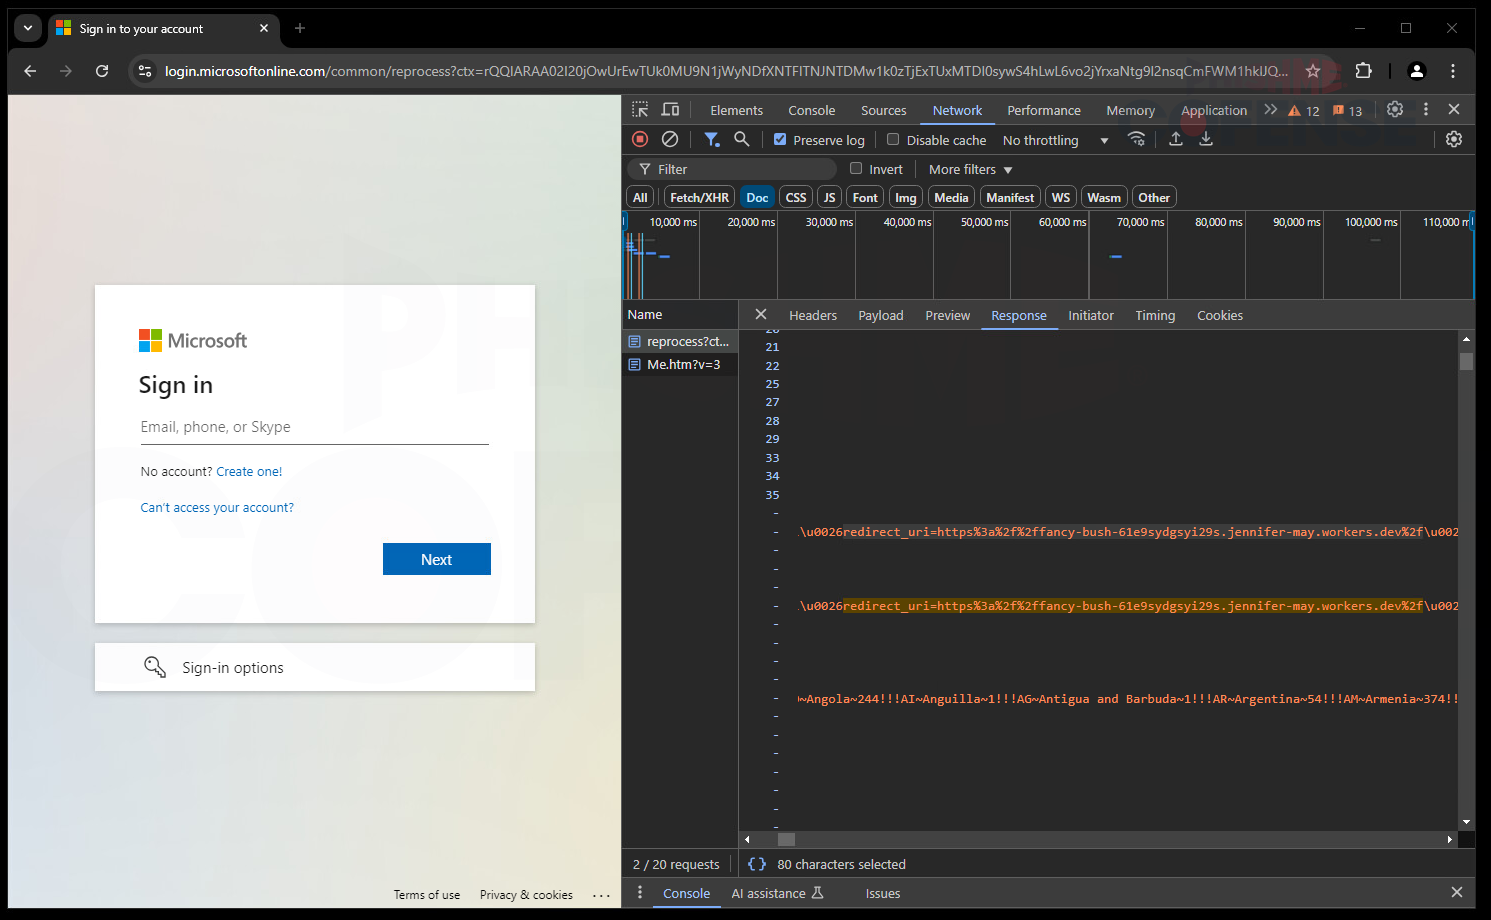Image resolution: width=1491 pixels, height=920 pixels.
Task: View site information icon in address bar
Action: pos(145,71)
